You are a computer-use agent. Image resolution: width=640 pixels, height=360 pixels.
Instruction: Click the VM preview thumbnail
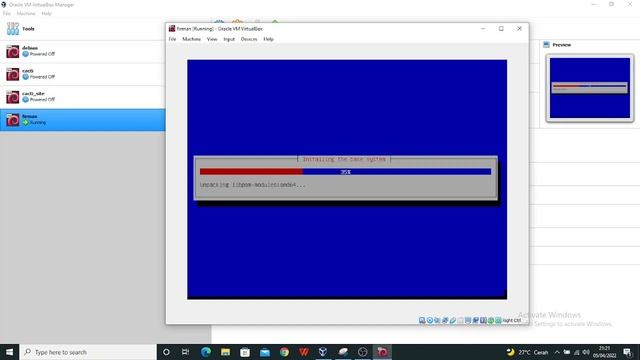click(x=590, y=88)
